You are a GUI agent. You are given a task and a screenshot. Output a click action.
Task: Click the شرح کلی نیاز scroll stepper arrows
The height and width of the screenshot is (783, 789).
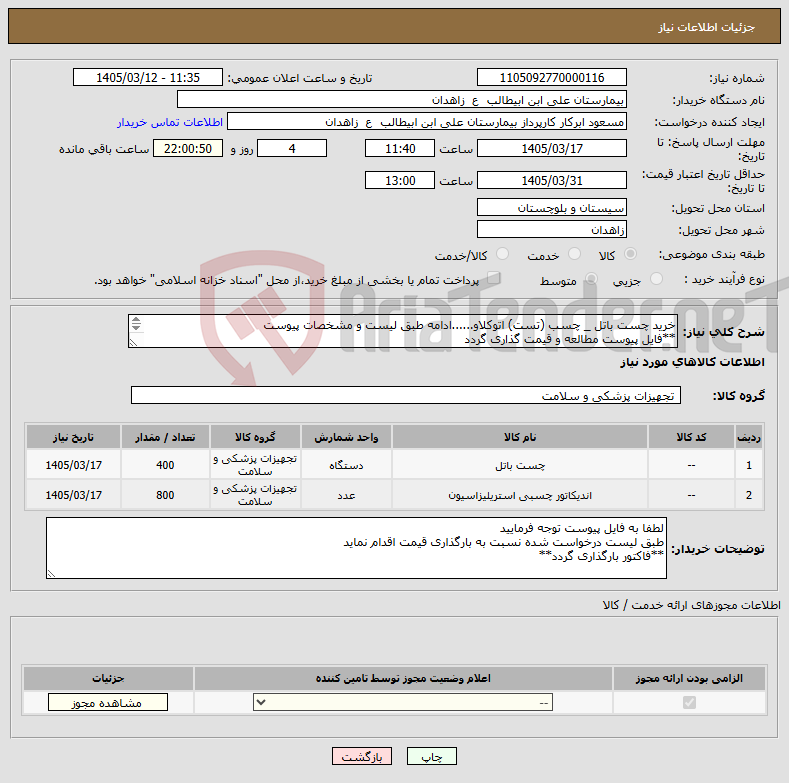136,324
